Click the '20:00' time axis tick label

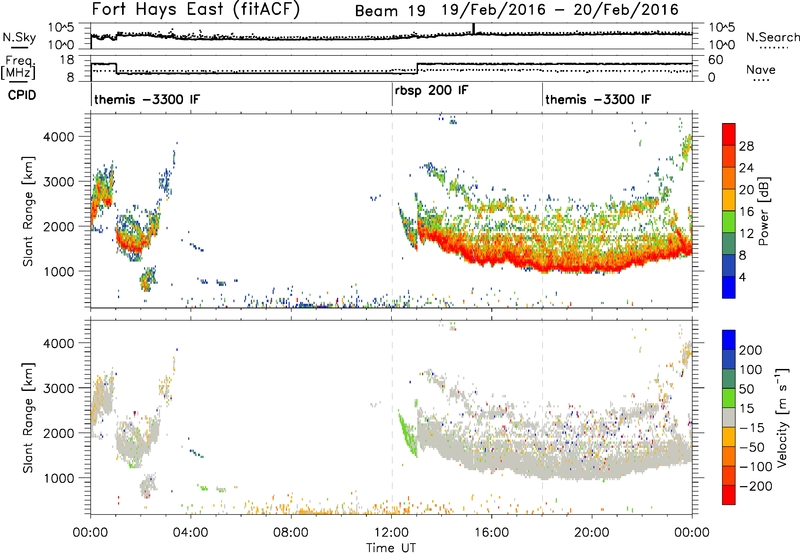(x=592, y=533)
